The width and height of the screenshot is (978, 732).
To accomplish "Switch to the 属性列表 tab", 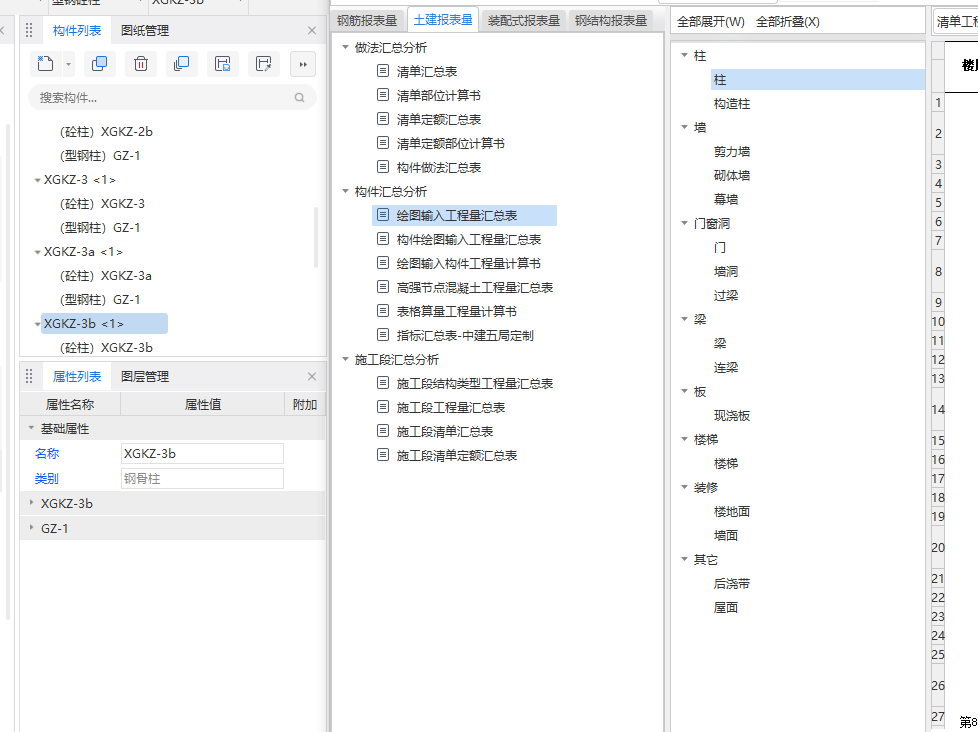I will 77,377.
